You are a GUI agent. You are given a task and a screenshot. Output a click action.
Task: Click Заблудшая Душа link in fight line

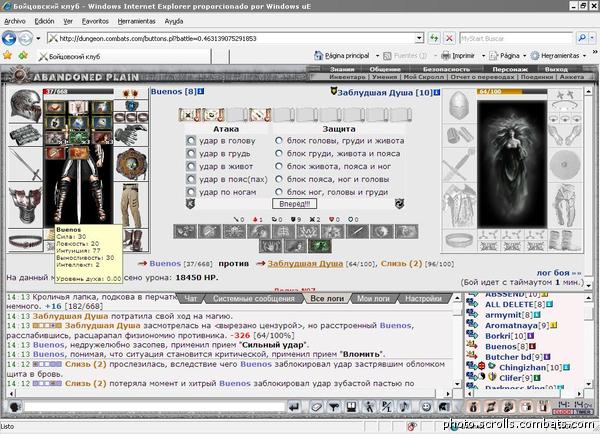coord(305,264)
